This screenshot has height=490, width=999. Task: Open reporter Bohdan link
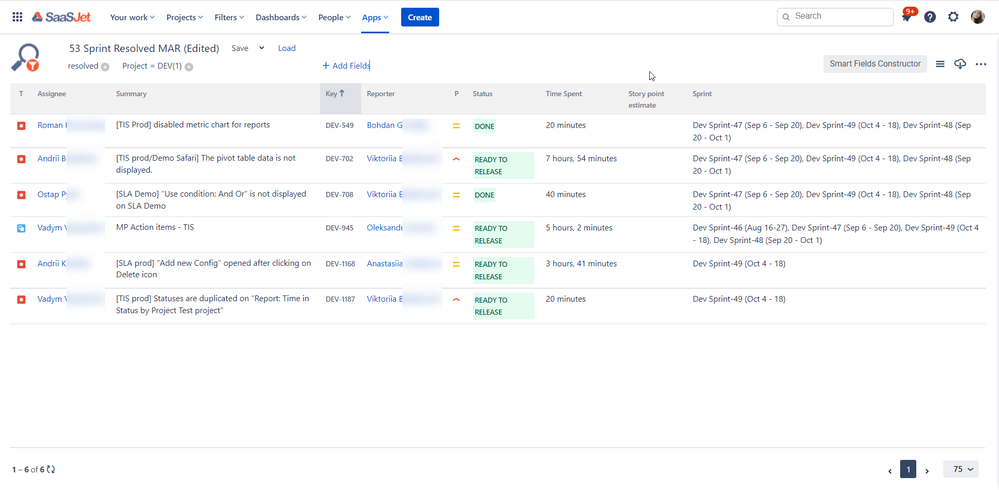tap(385, 125)
